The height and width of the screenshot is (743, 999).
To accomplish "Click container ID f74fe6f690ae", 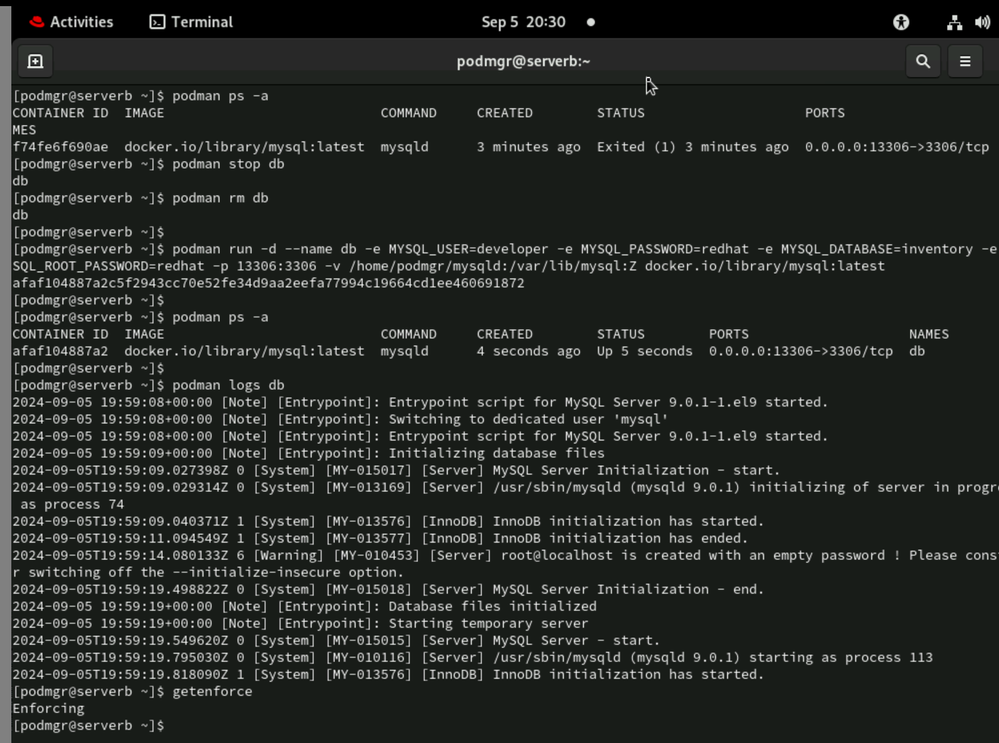I will click(60, 147).
